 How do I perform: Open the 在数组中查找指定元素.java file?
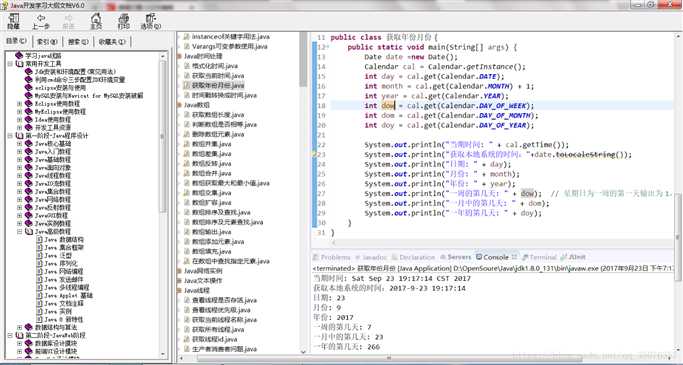(x=230, y=261)
